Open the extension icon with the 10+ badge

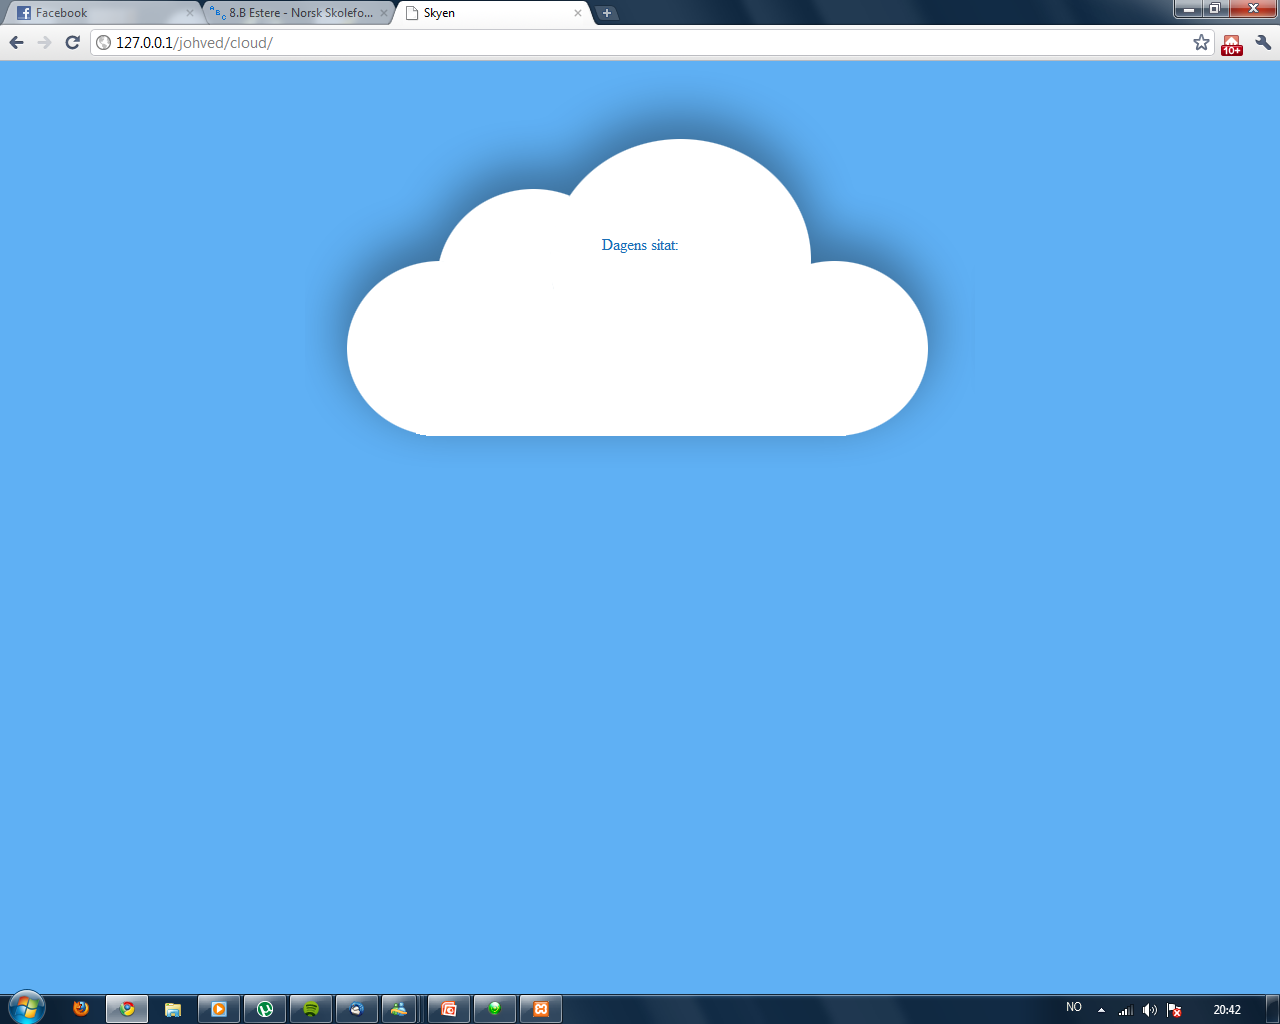tap(1231, 44)
